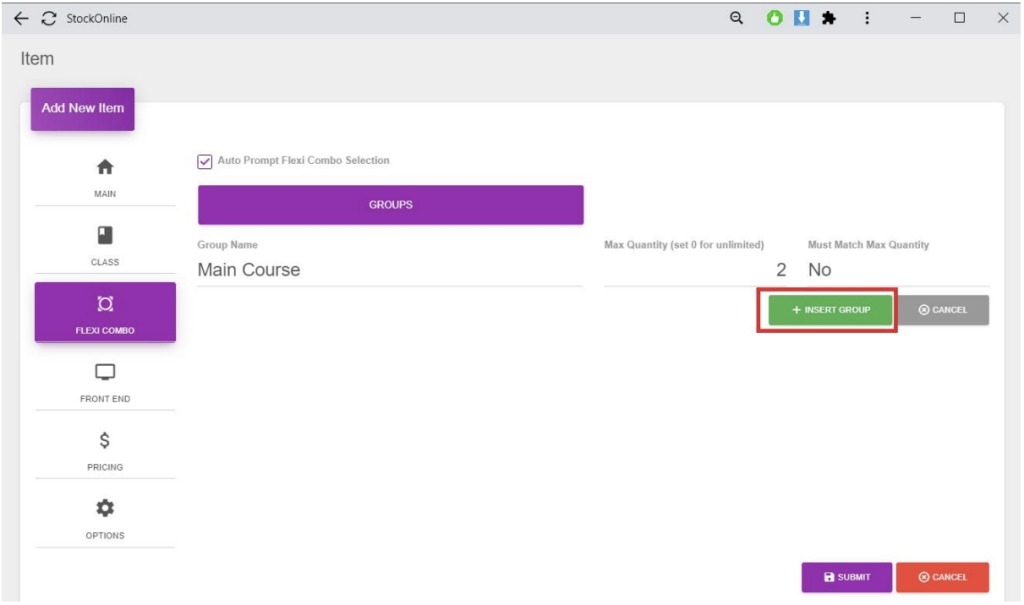This screenshot has width=1024, height=605.
Task: Open the Must Match Max Quantity dropdown
Action: click(x=897, y=270)
